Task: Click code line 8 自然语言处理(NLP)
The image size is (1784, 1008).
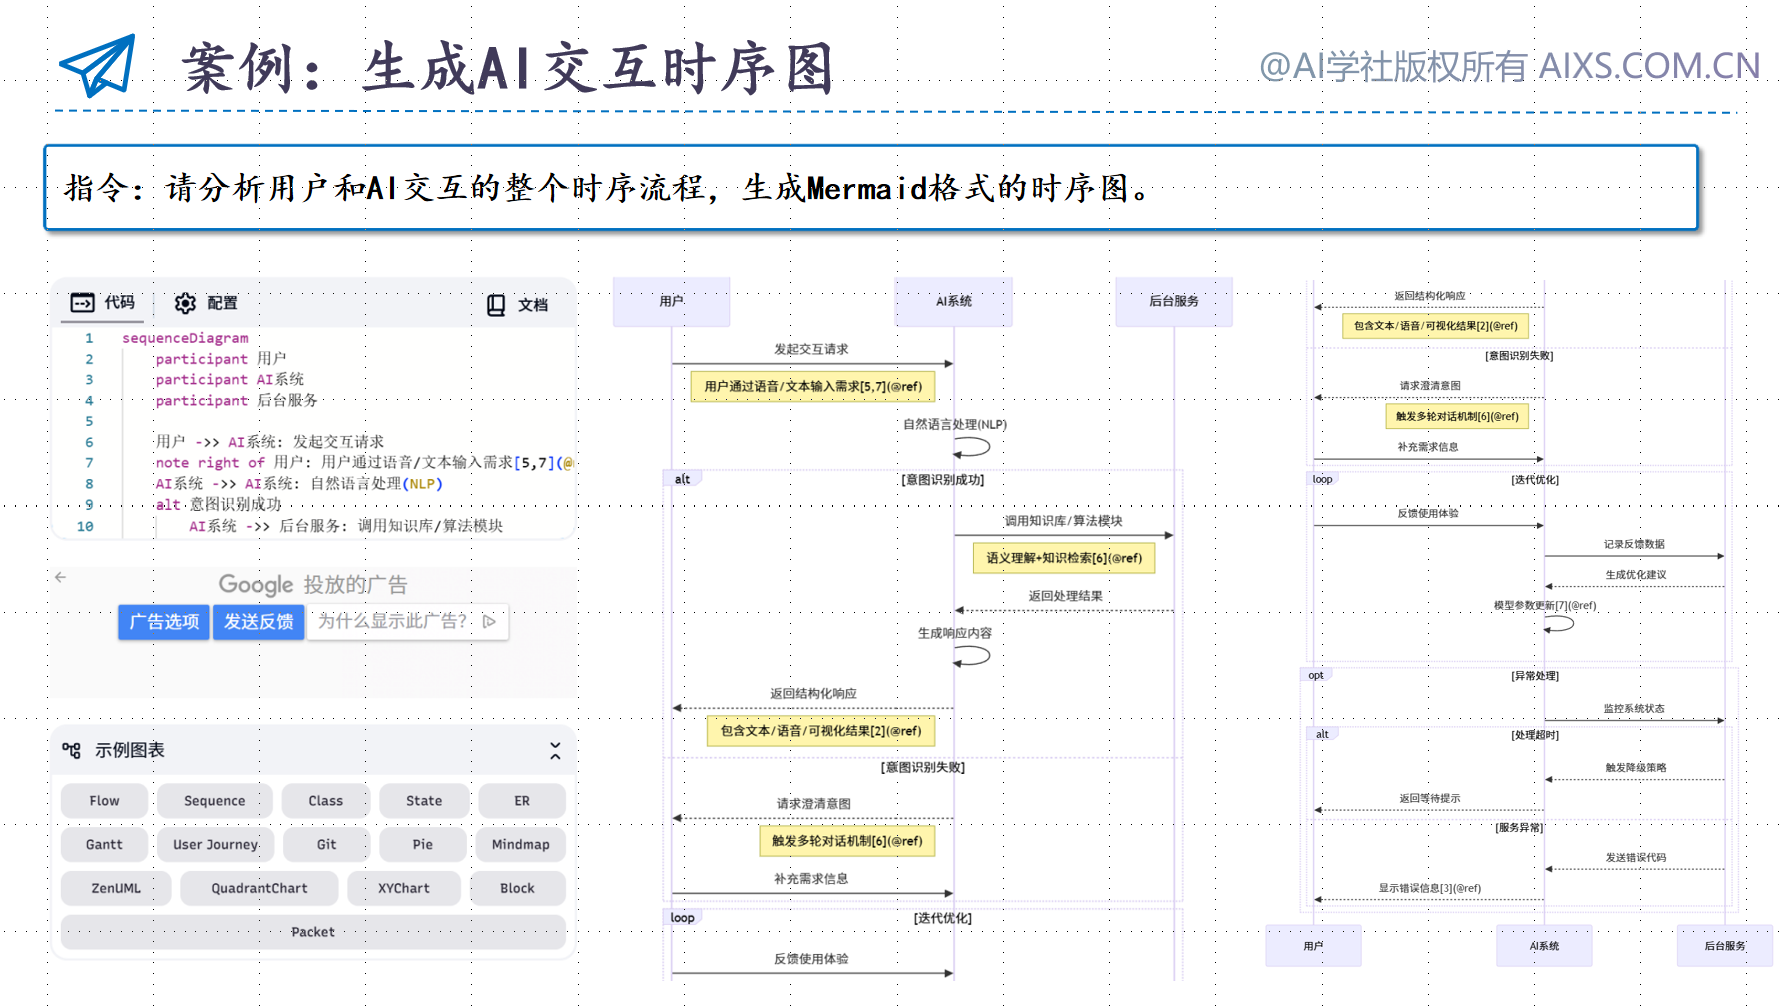Action: (299, 484)
